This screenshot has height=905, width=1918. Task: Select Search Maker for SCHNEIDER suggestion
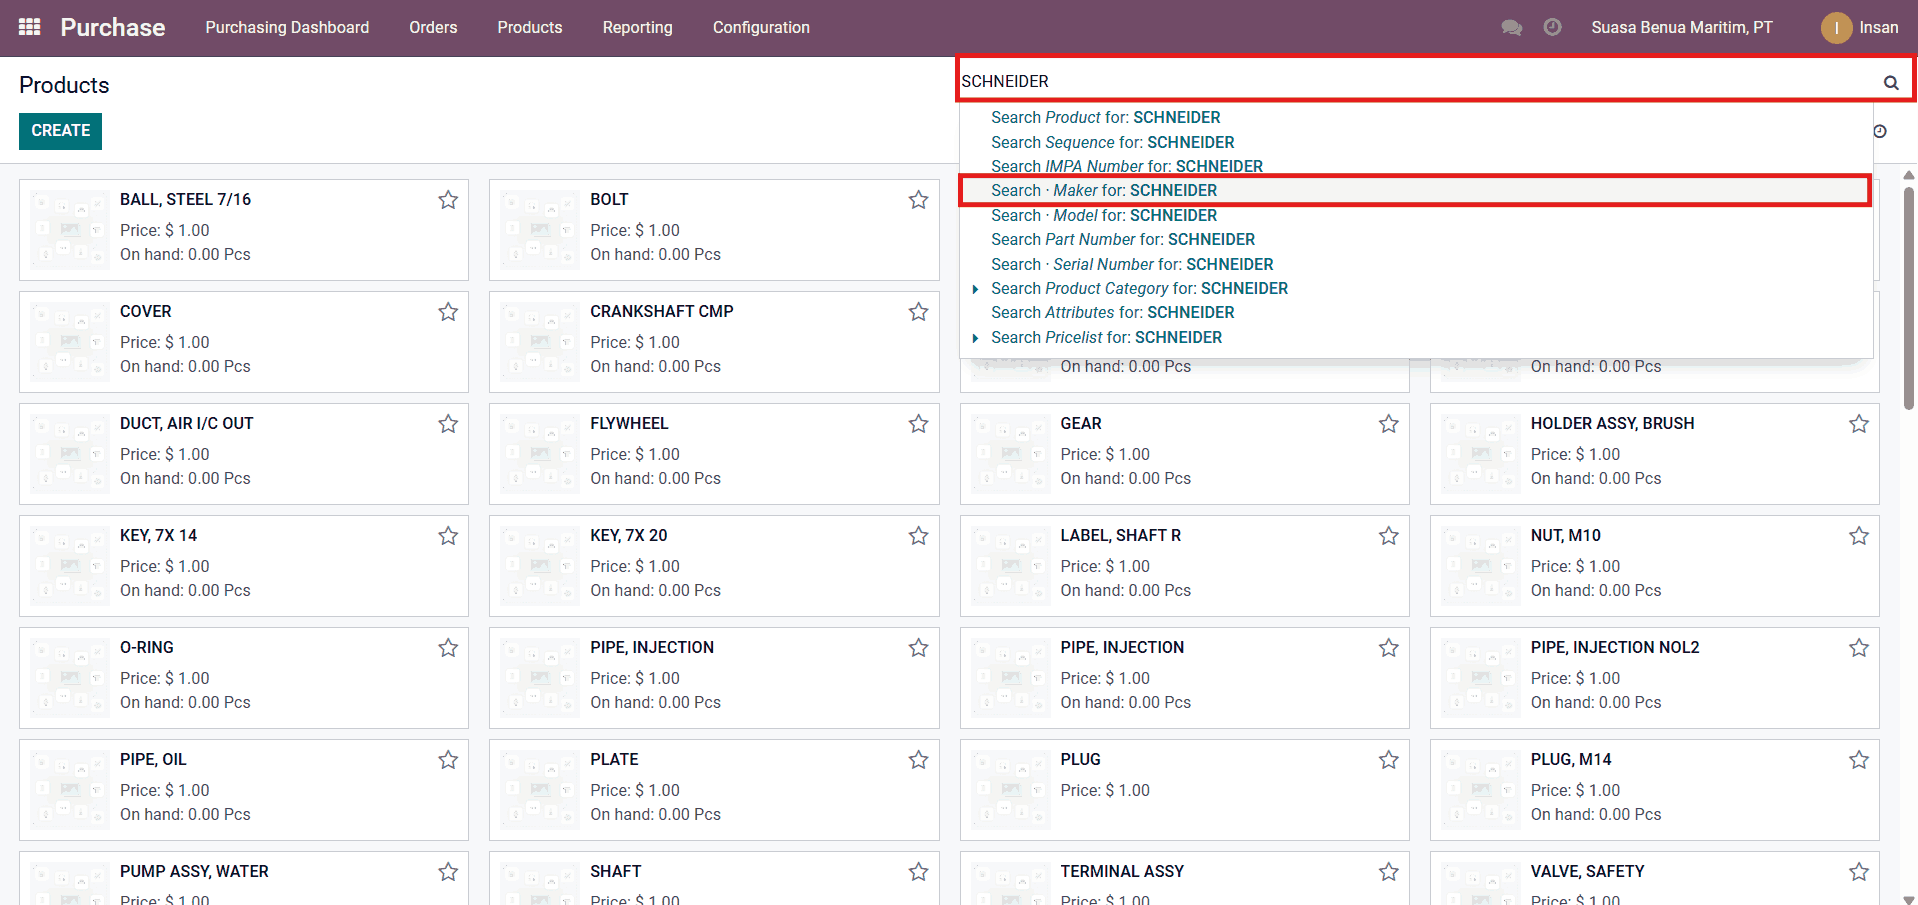1103,191
